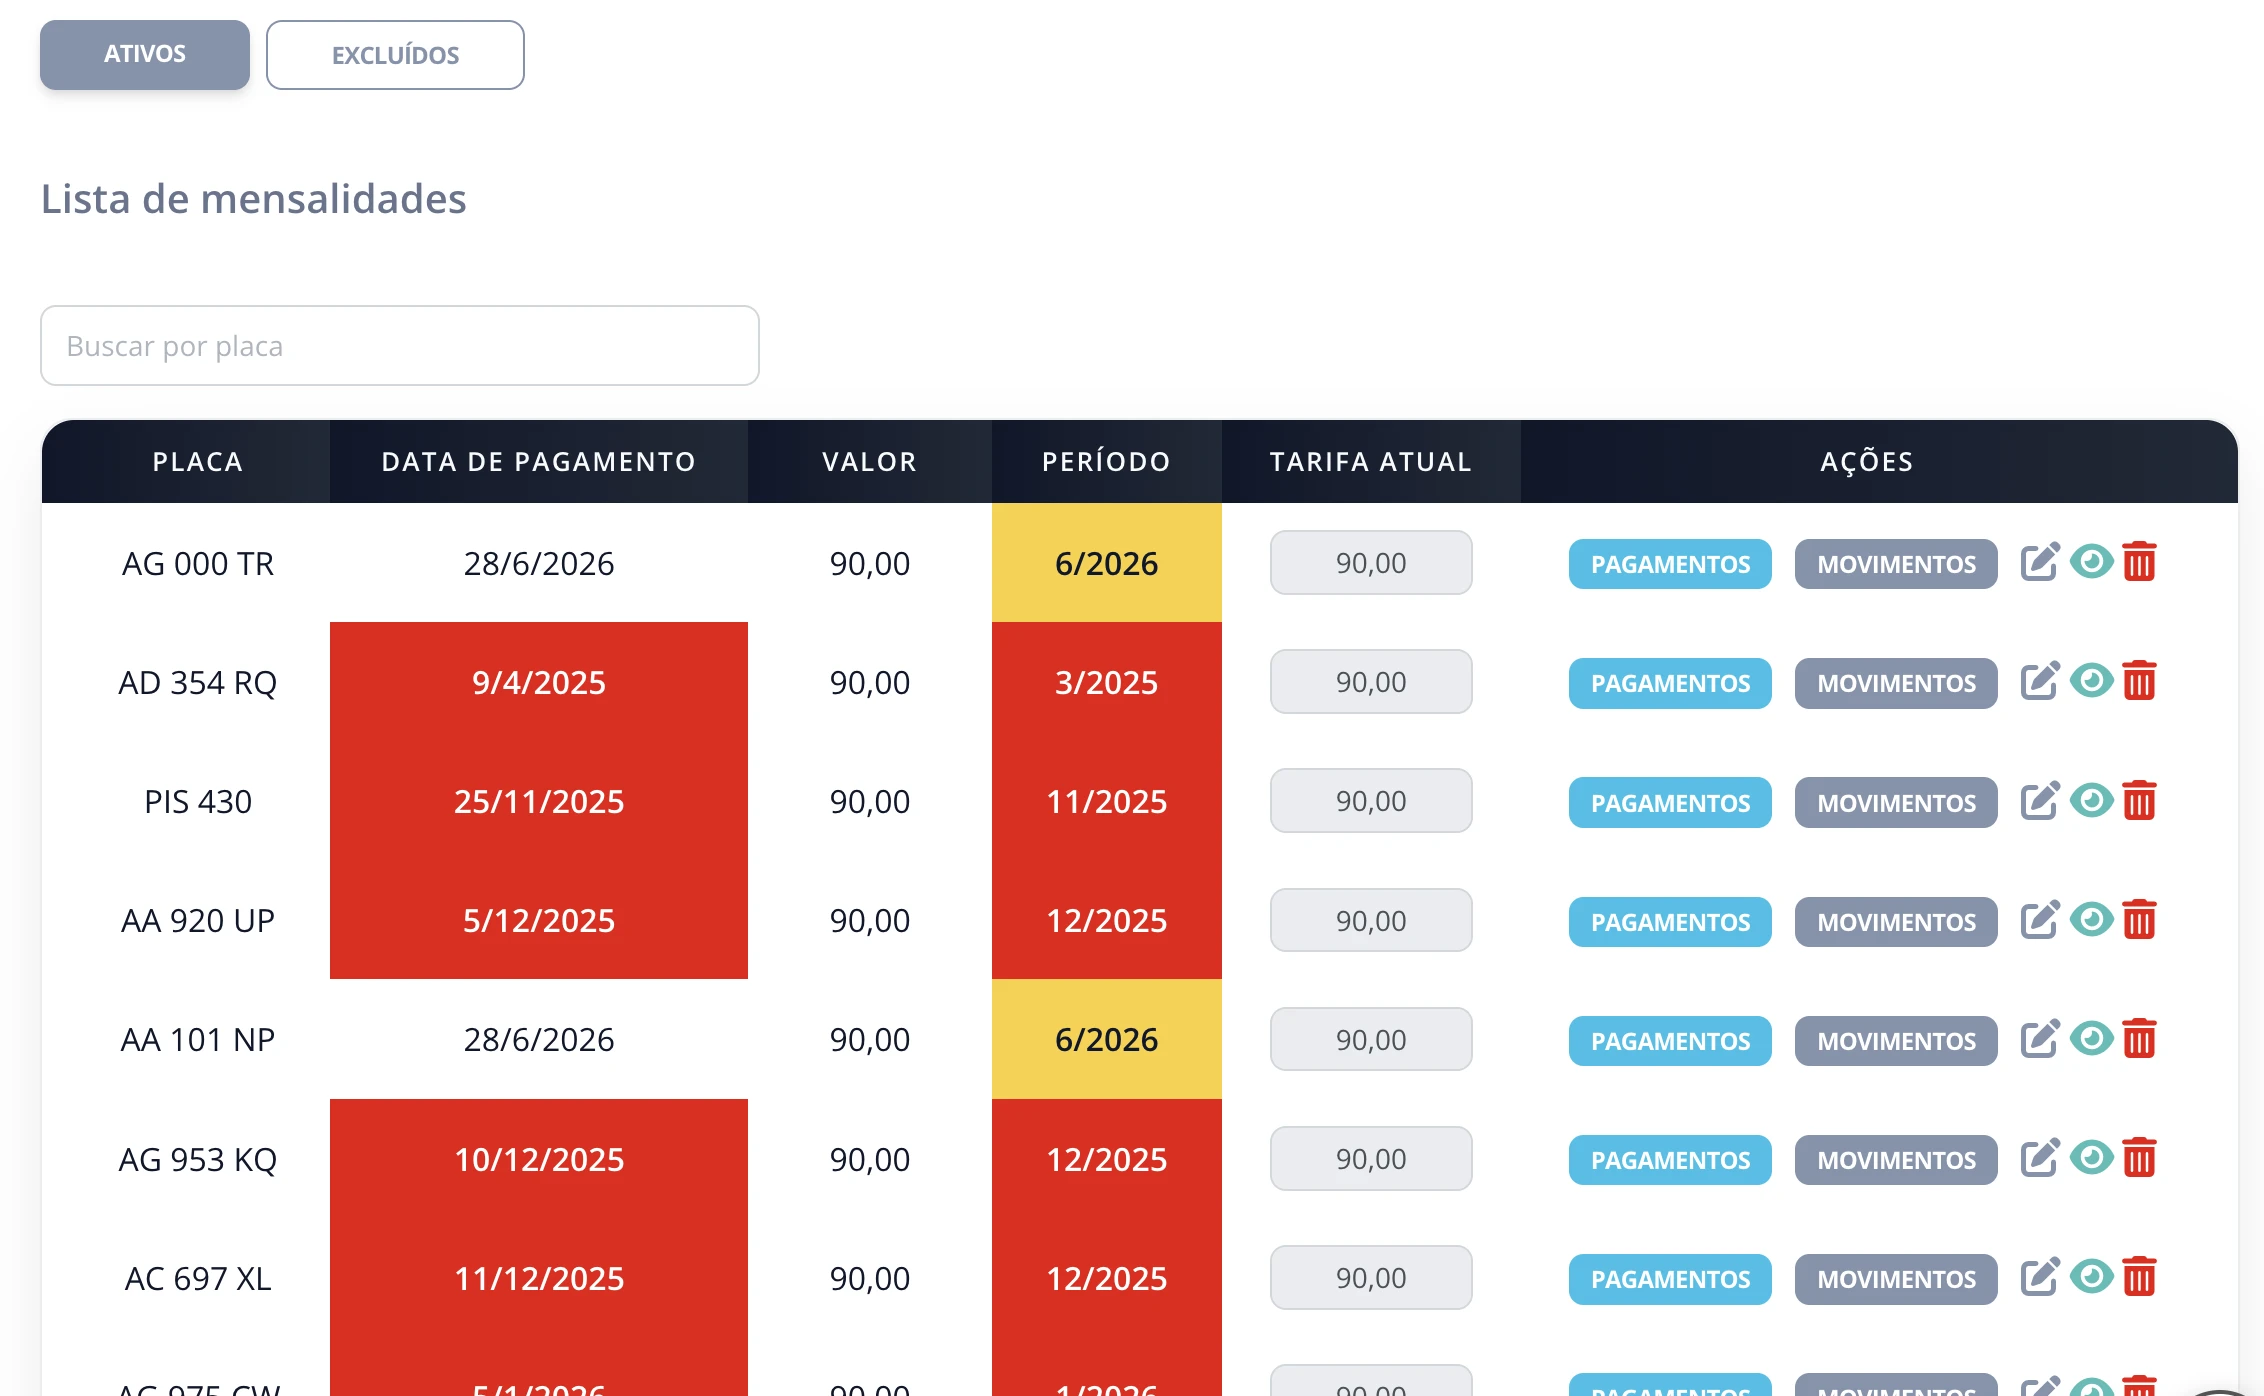This screenshot has height=1396, width=2264.
Task: Click the trash icon for AA 920 UP
Action: coord(2139,919)
